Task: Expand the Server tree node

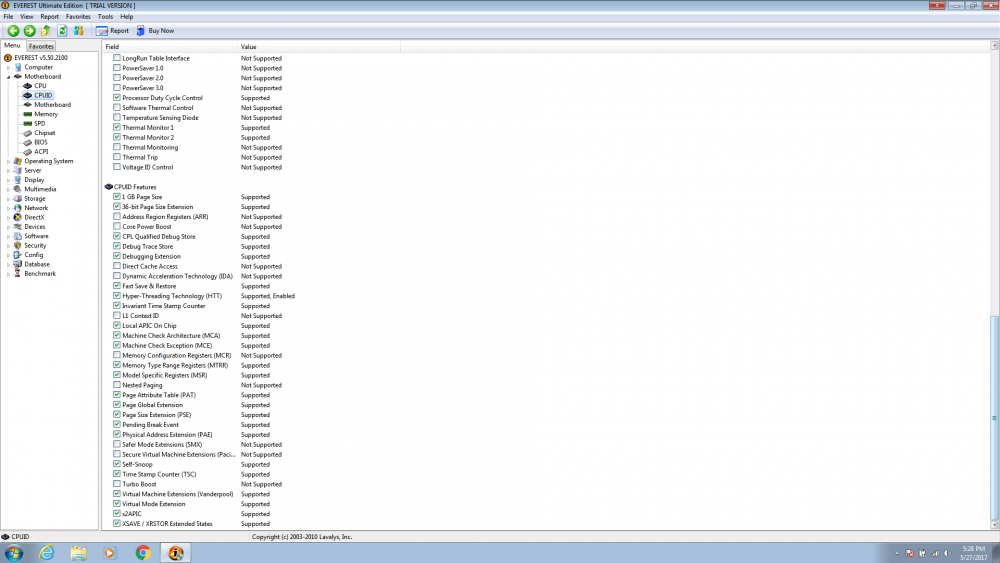Action: tap(8, 171)
